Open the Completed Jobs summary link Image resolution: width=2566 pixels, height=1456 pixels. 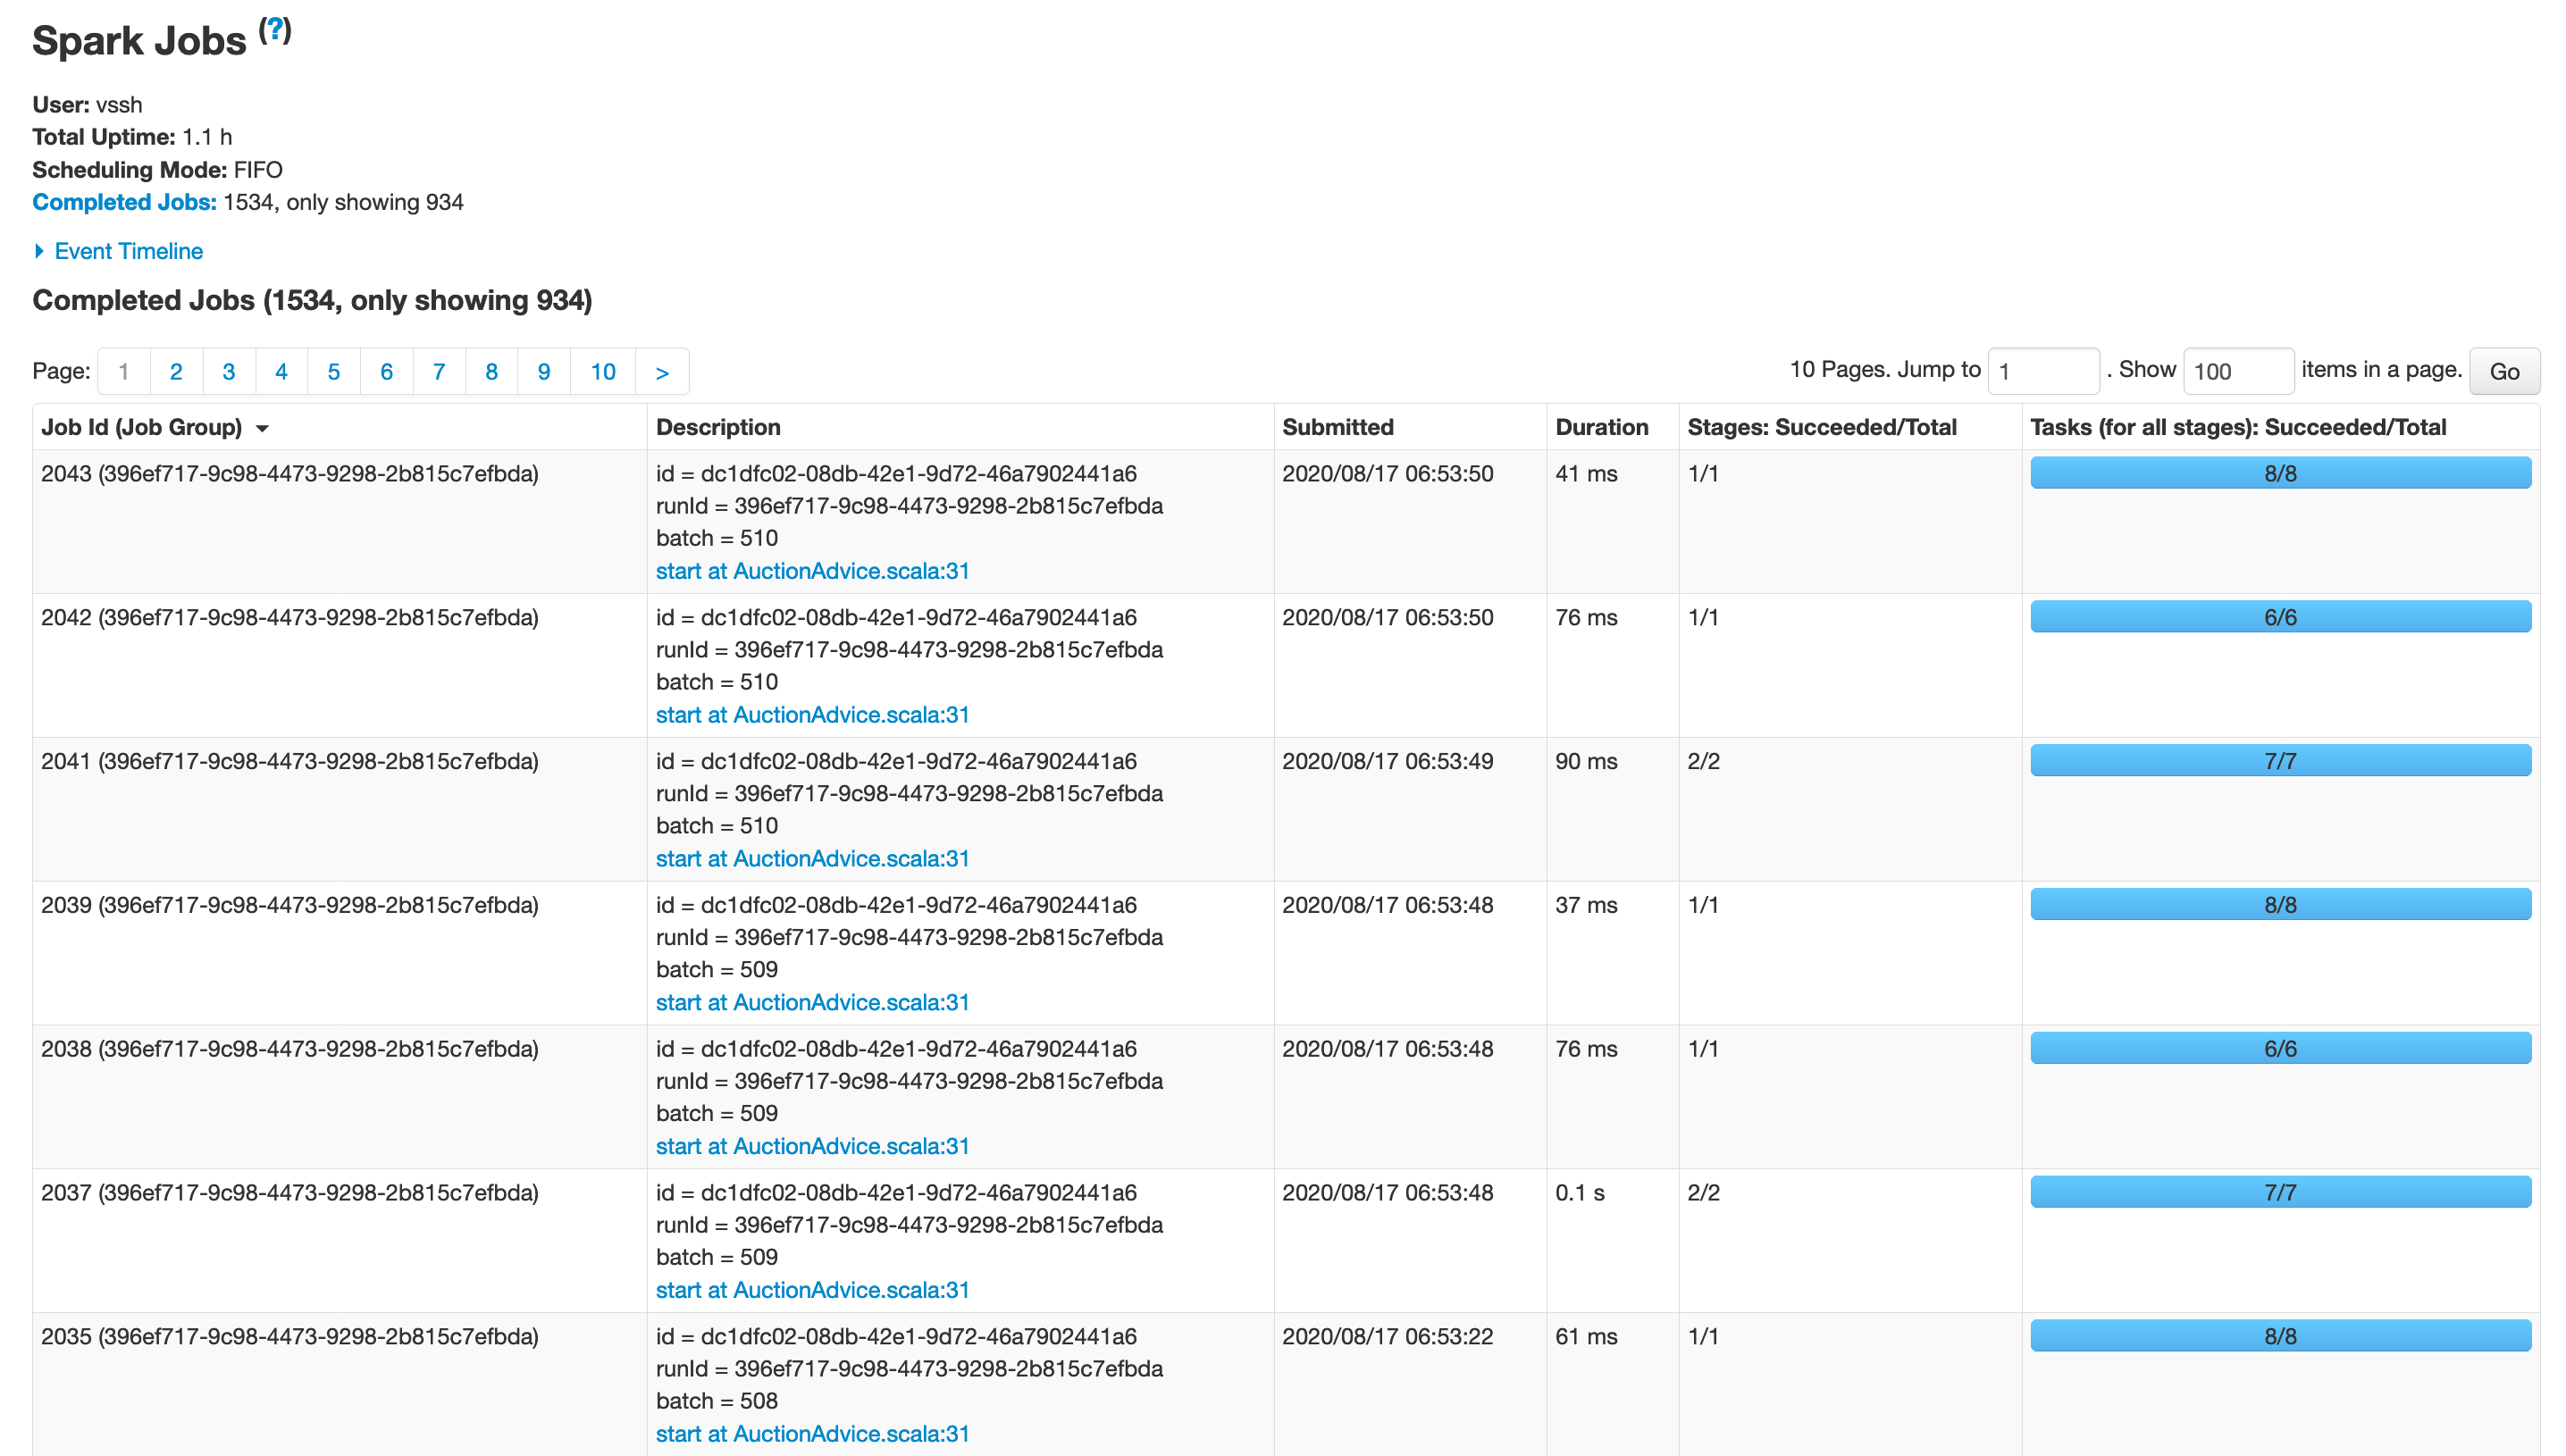(124, 202)
